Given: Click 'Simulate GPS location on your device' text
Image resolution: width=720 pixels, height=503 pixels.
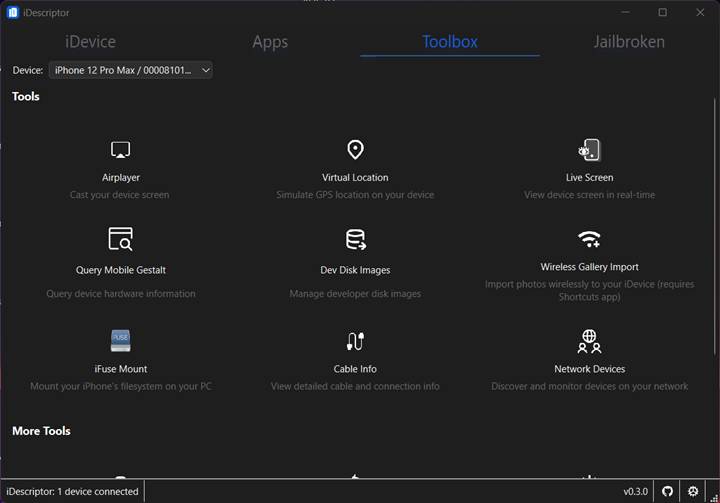Looking at the screenshot, I should point(355,195).
